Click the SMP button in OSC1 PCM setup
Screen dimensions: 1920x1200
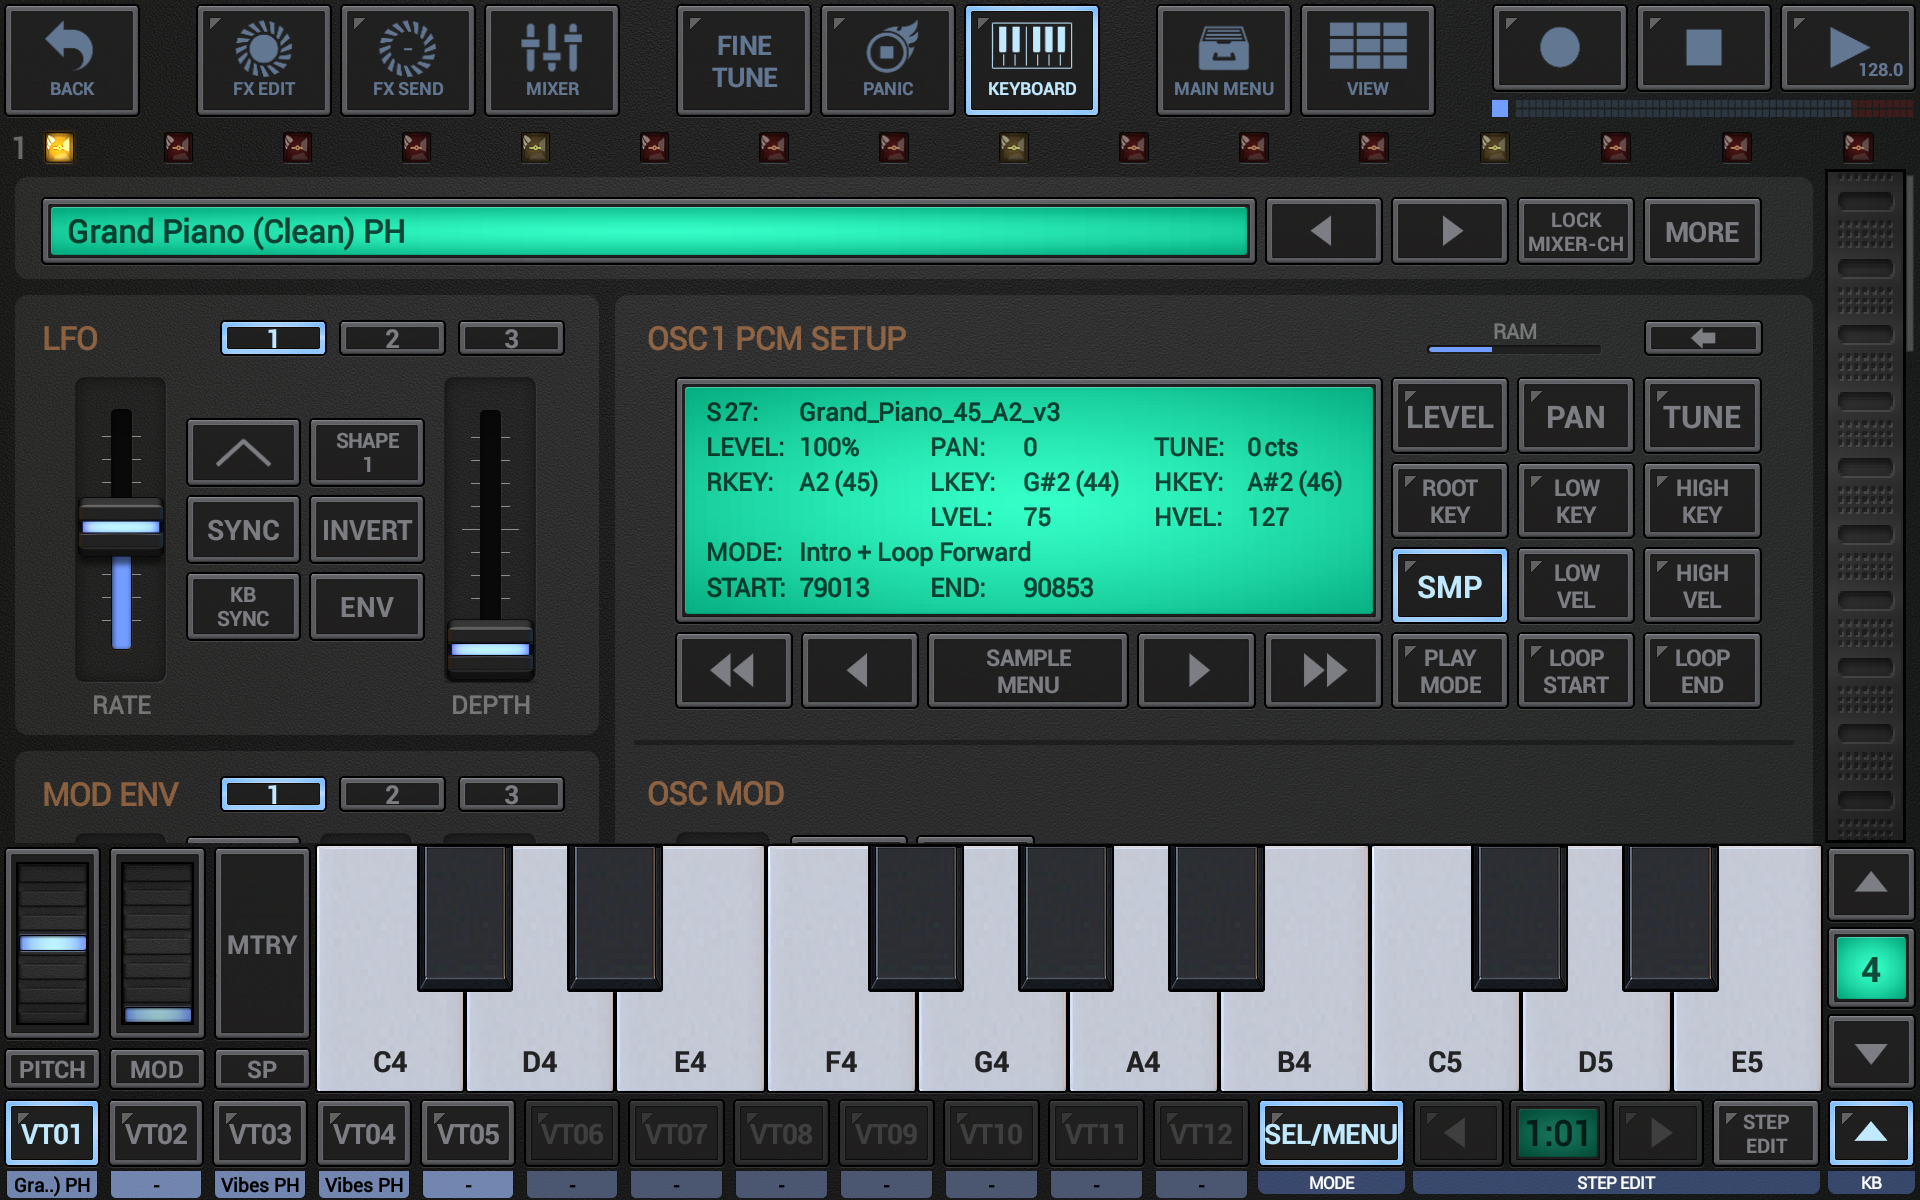coord(1449,586)
